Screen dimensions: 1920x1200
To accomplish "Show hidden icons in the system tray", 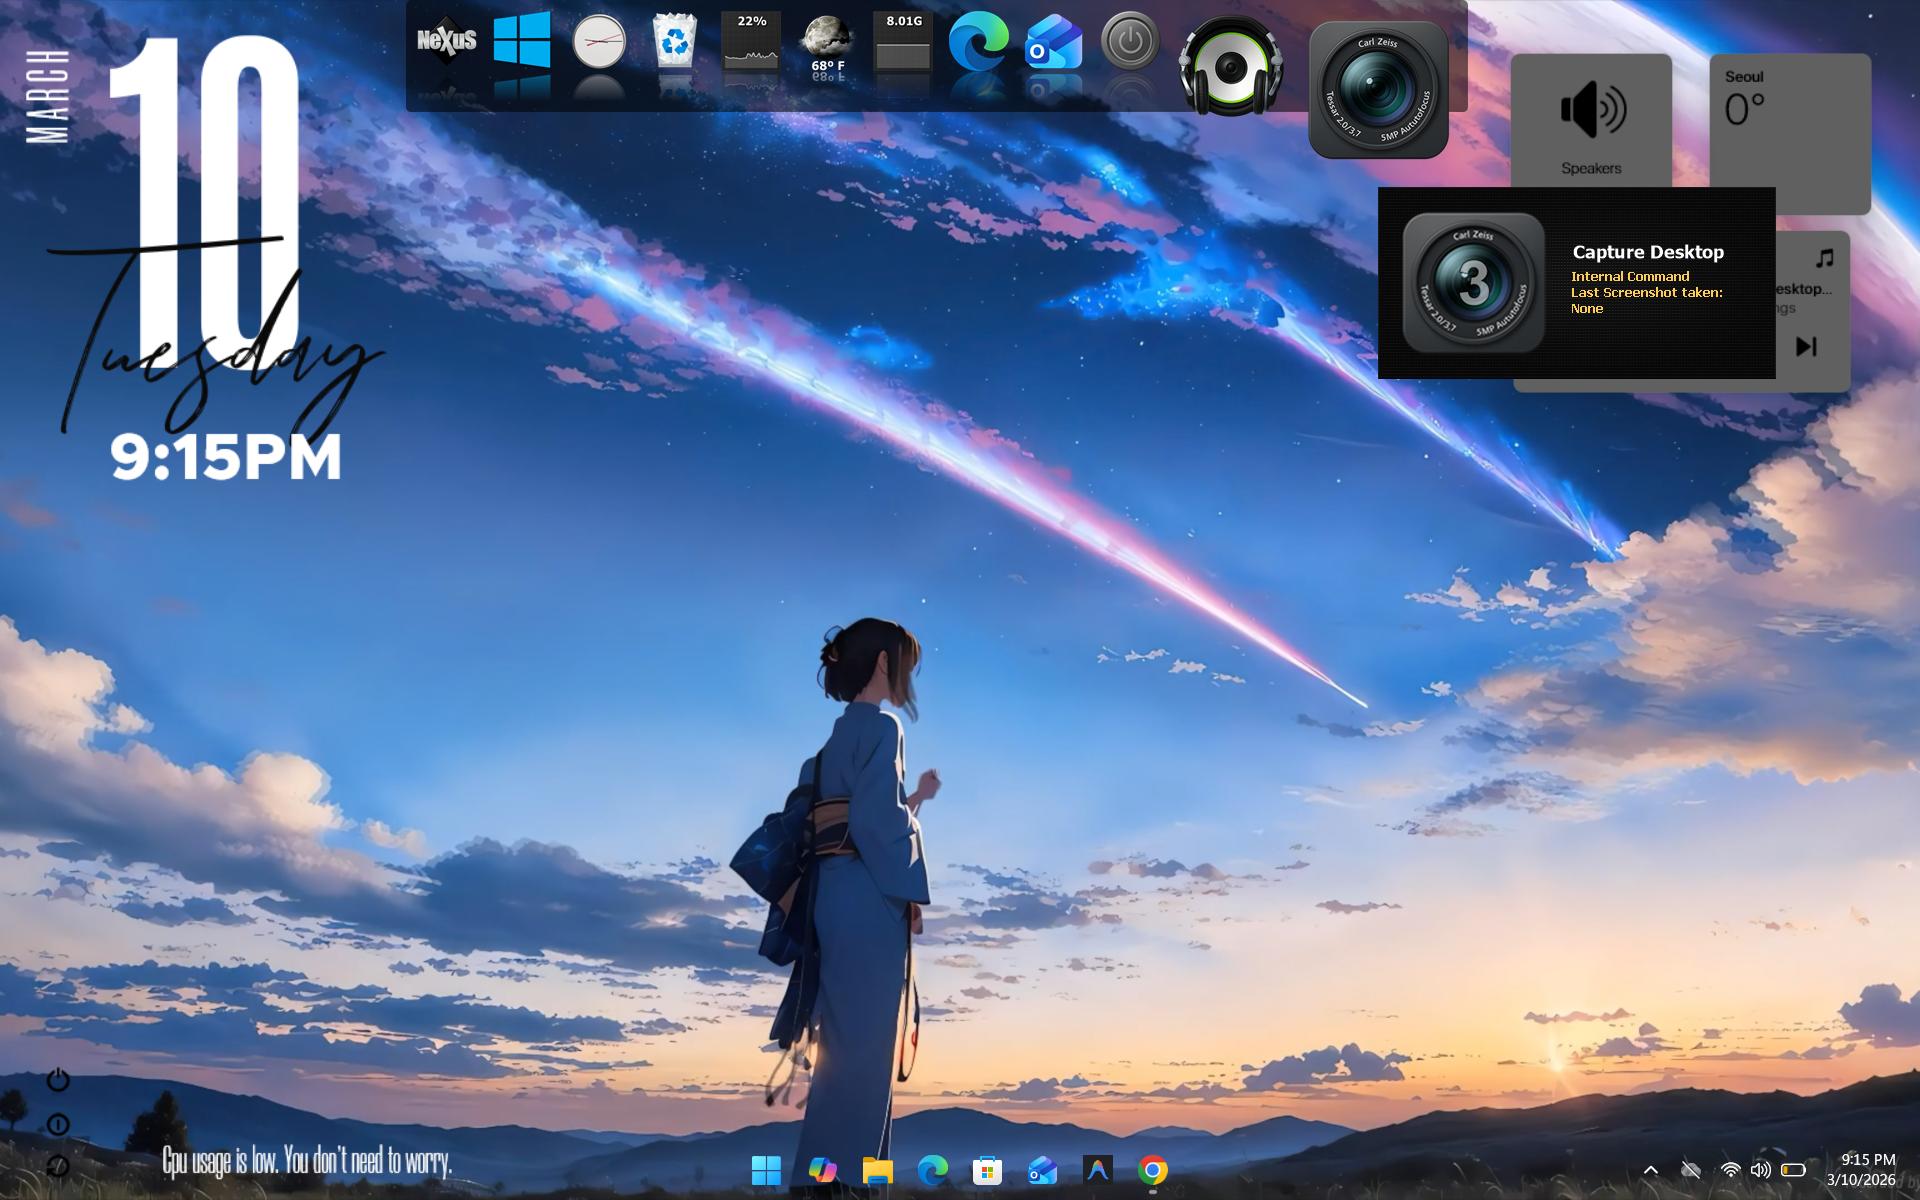I will click(1651, 1170).
